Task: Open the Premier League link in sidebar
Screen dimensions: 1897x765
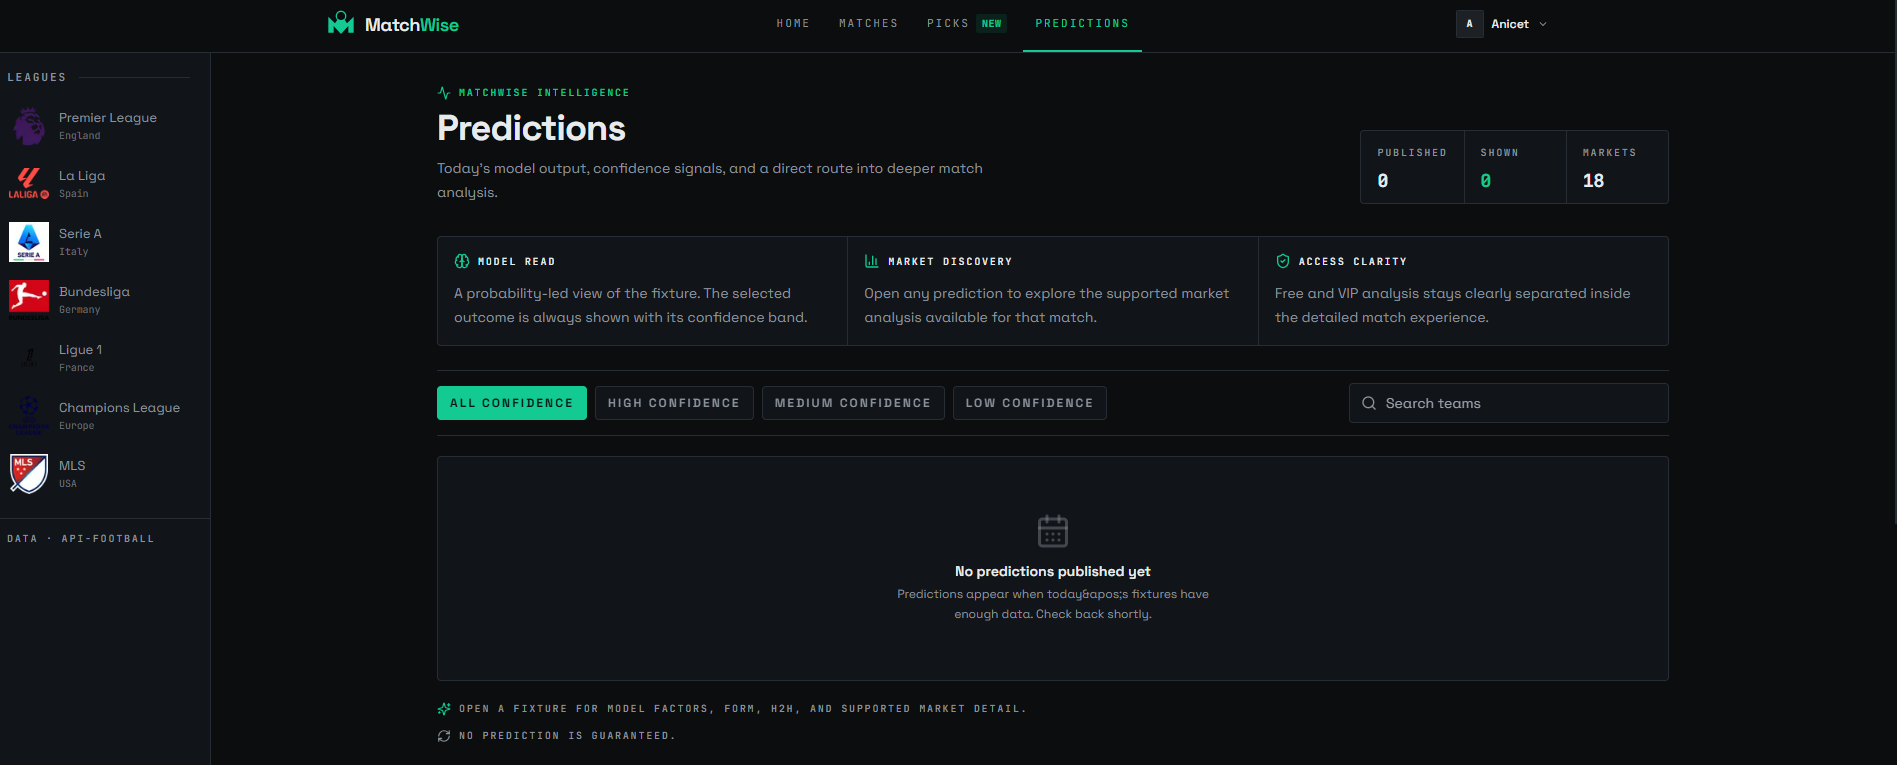Action: pyautogui.click(x=108, y=118)
